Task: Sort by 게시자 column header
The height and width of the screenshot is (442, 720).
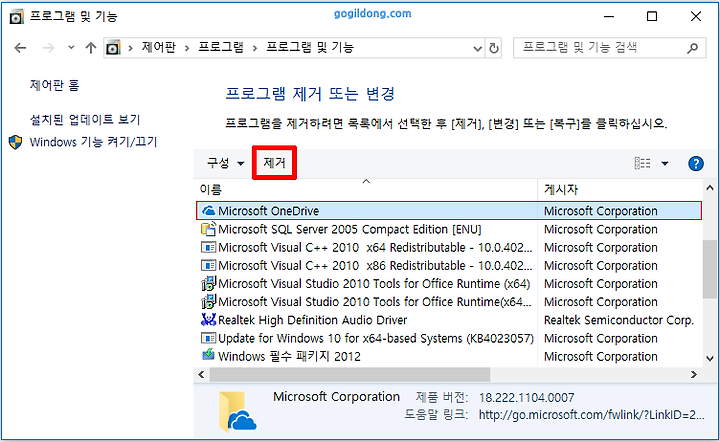Action: point(561,190)
